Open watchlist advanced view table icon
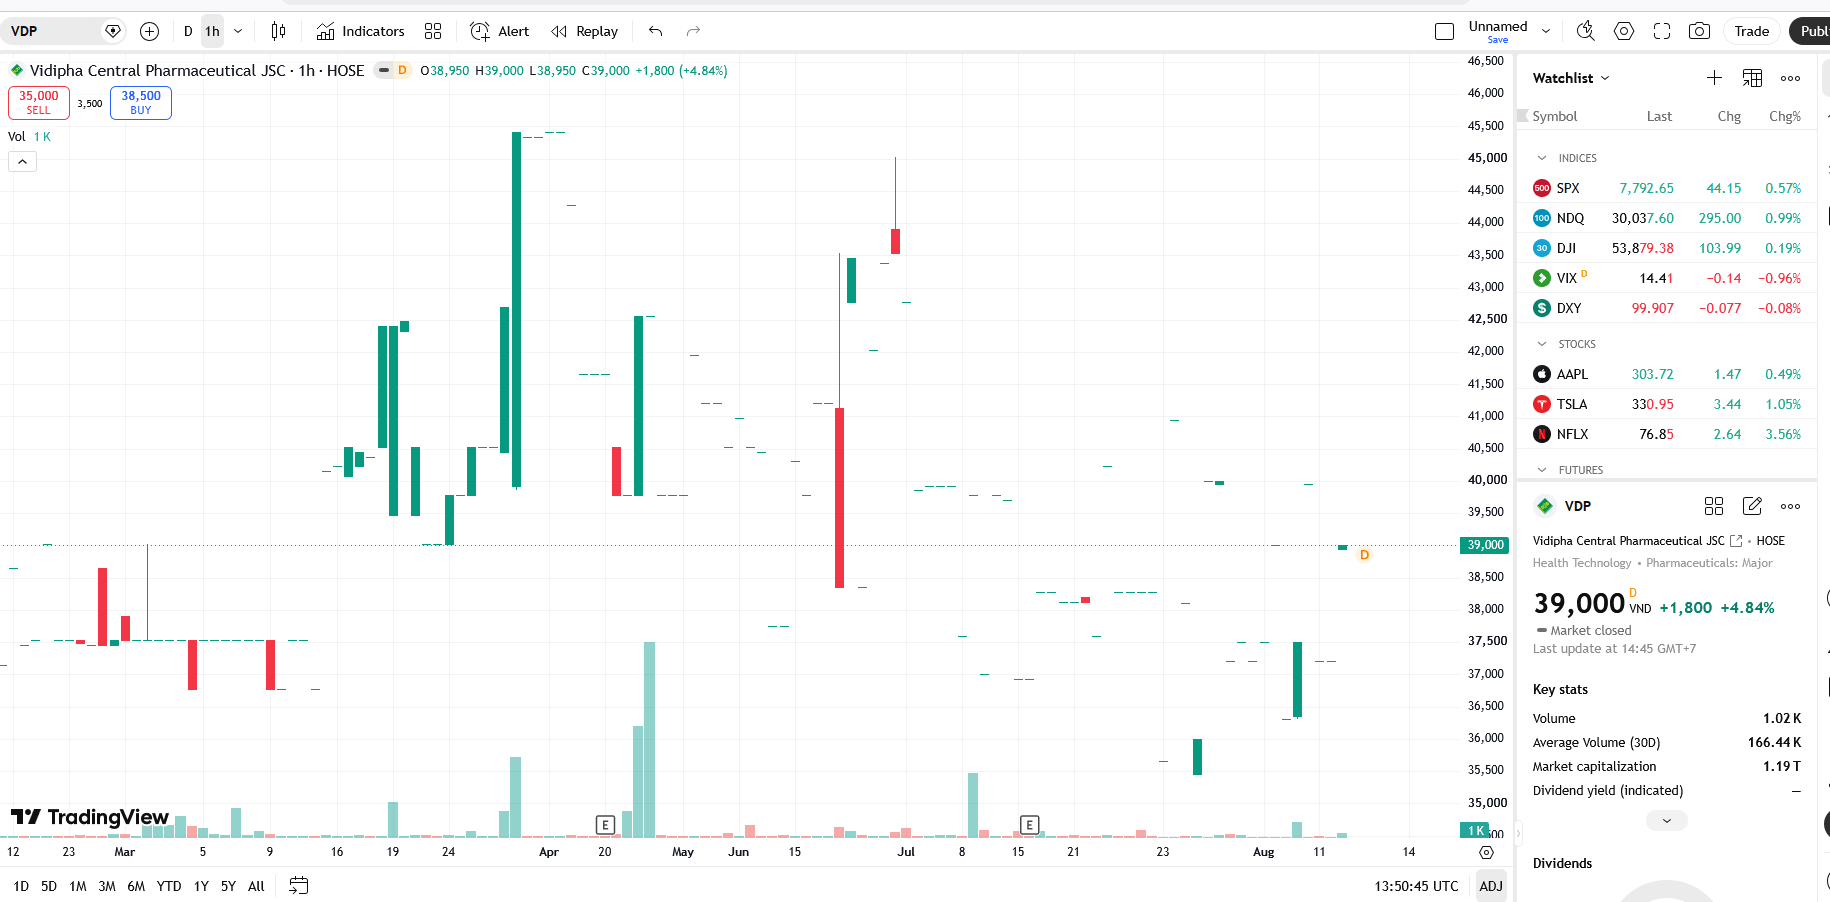Screen dimensions: 1830x902 pyautogui.click(x=1752, y=78)
